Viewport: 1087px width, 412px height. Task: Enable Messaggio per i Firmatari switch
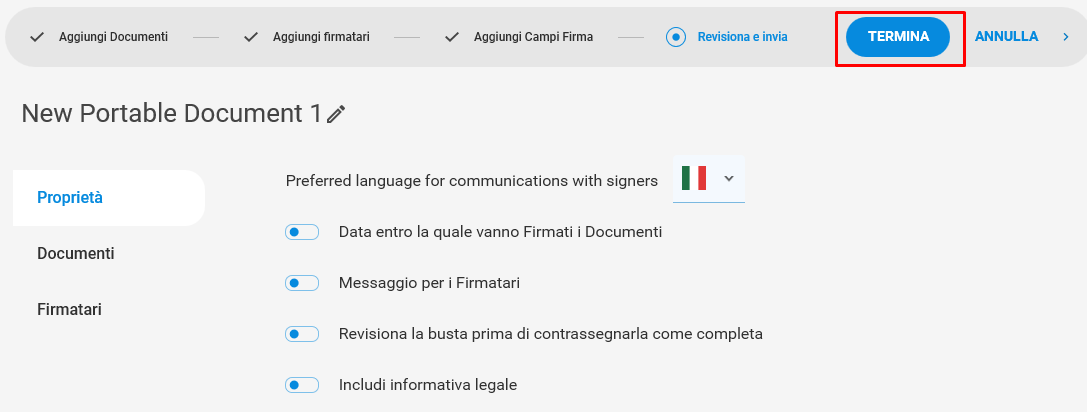(302, 283)
